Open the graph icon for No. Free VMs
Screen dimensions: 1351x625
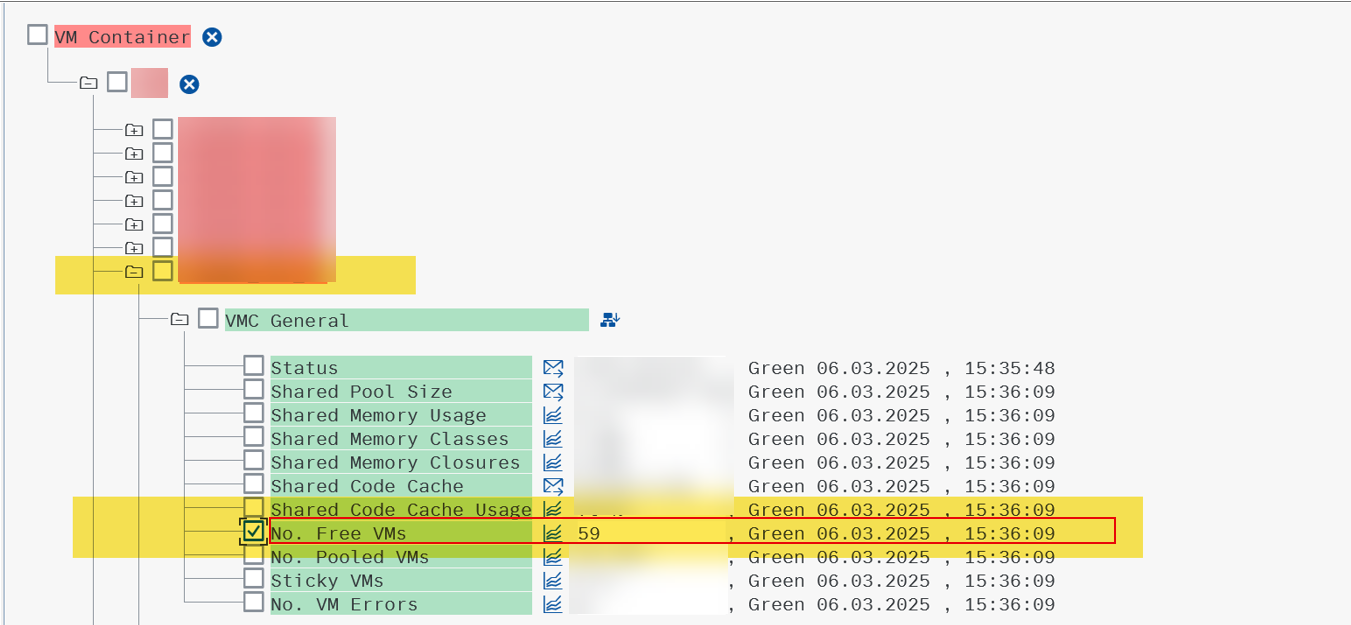[553, 533]
